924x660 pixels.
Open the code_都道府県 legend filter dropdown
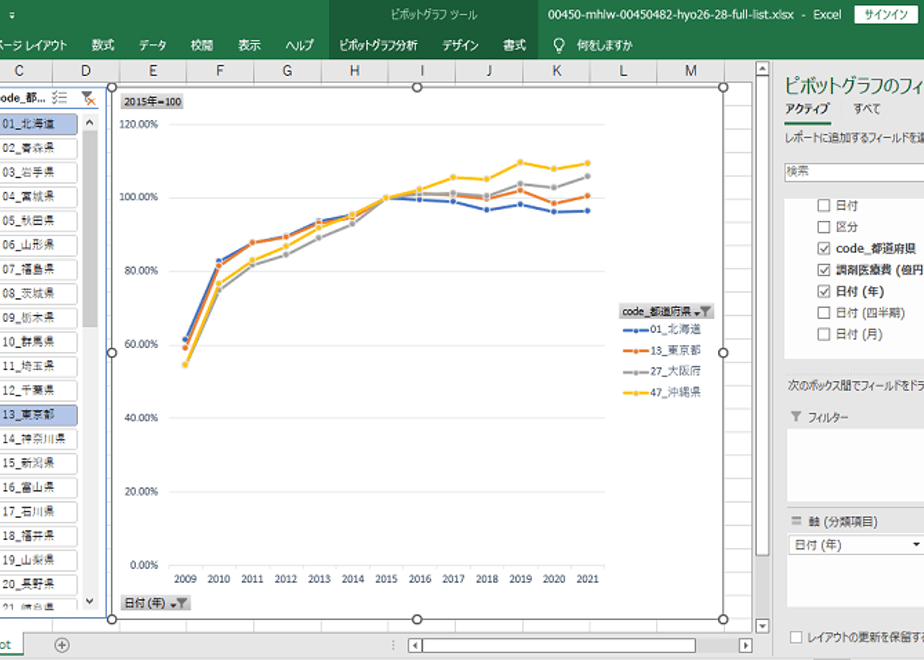click(x=666, y=311)
